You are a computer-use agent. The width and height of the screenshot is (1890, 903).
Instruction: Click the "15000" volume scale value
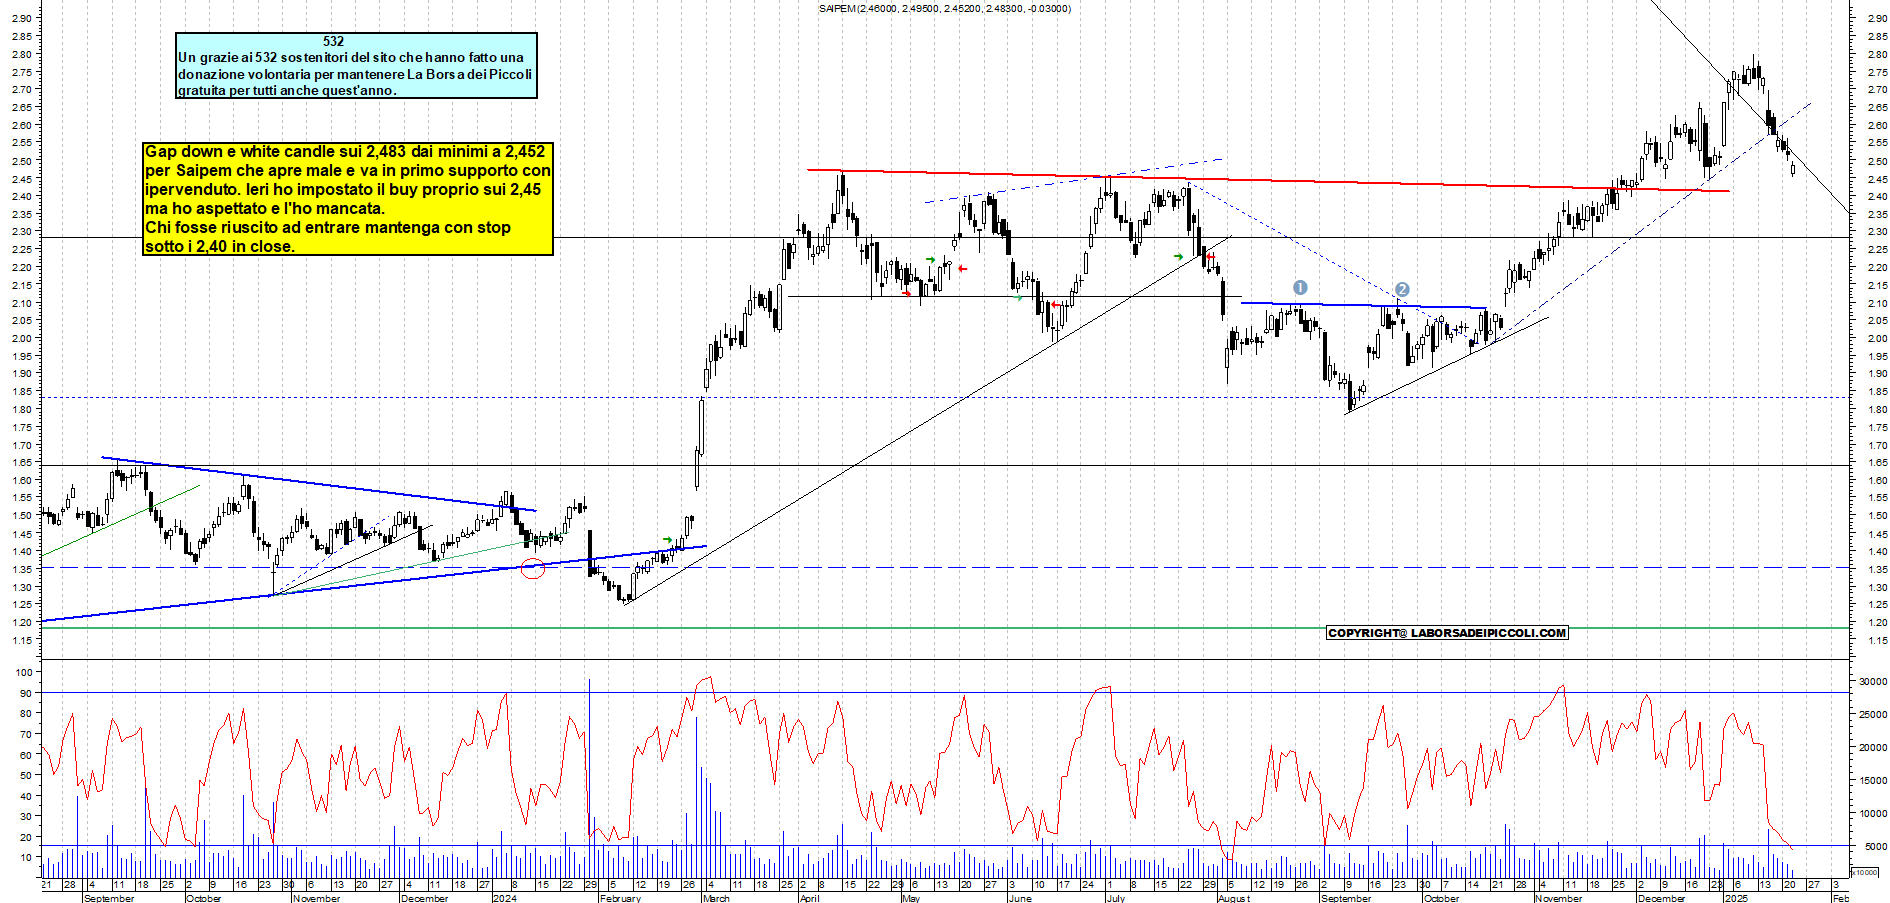pyautogui.click(x=1873, y=781)
